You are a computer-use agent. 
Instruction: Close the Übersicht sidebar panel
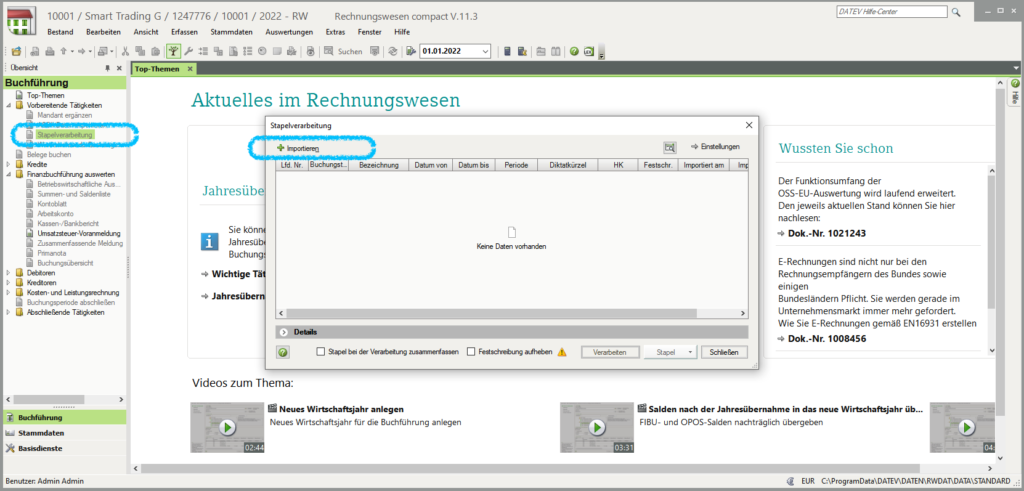pyautogui.click(x=120, y=68)
